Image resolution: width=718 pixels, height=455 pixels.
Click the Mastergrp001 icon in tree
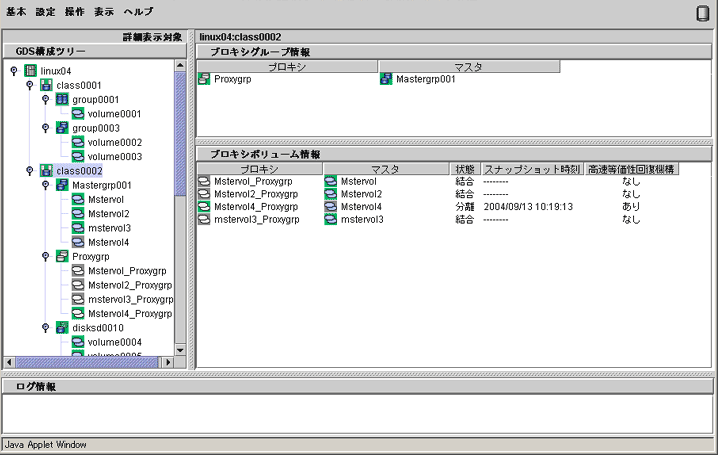coord(62,185)
